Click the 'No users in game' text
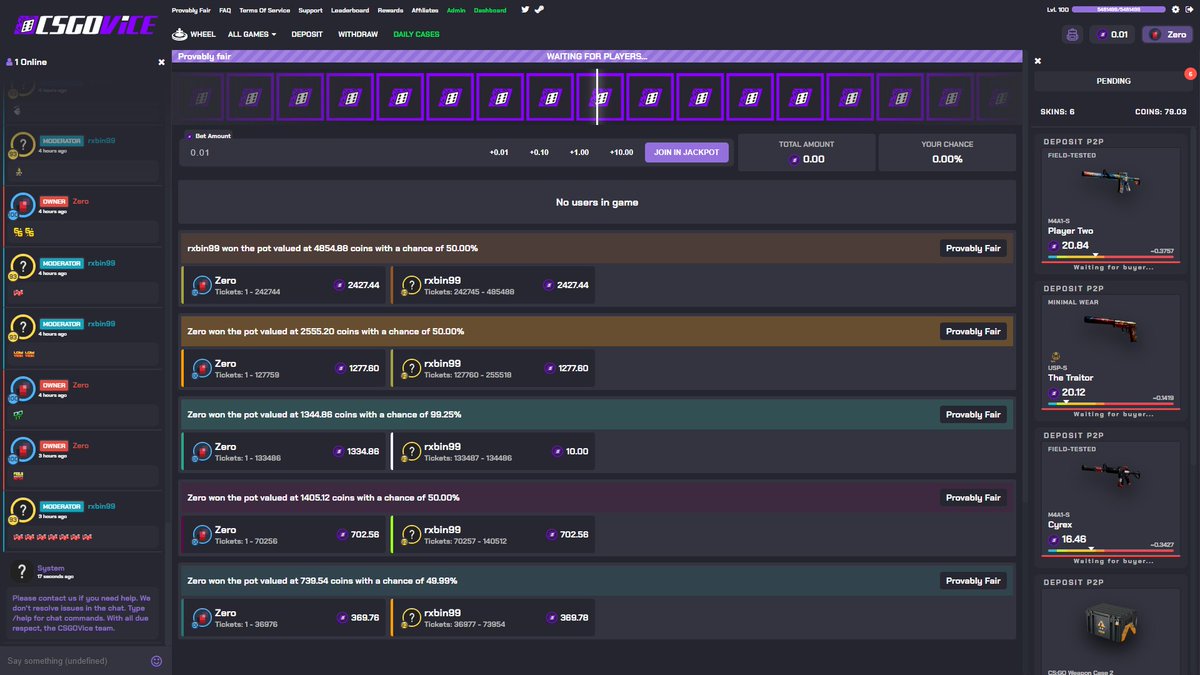Image resolution: width=1200 pixels, height=675 pixels. point(597,202)
